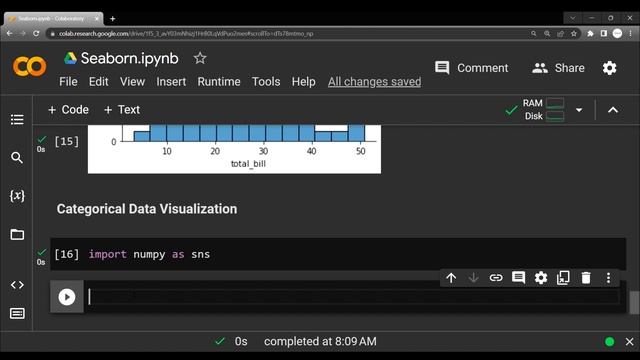This screenshot has width=640, height=360.
Task: Delete the selected cell
Action: (x=586, y=278)
